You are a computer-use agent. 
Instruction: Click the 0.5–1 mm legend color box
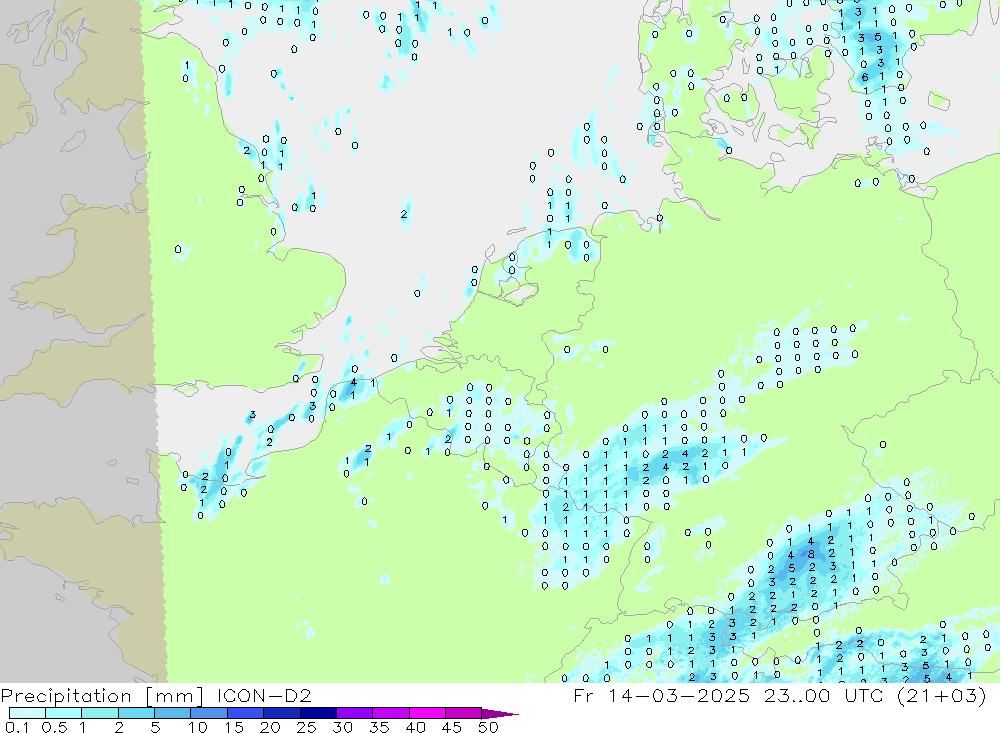point(63,713)
